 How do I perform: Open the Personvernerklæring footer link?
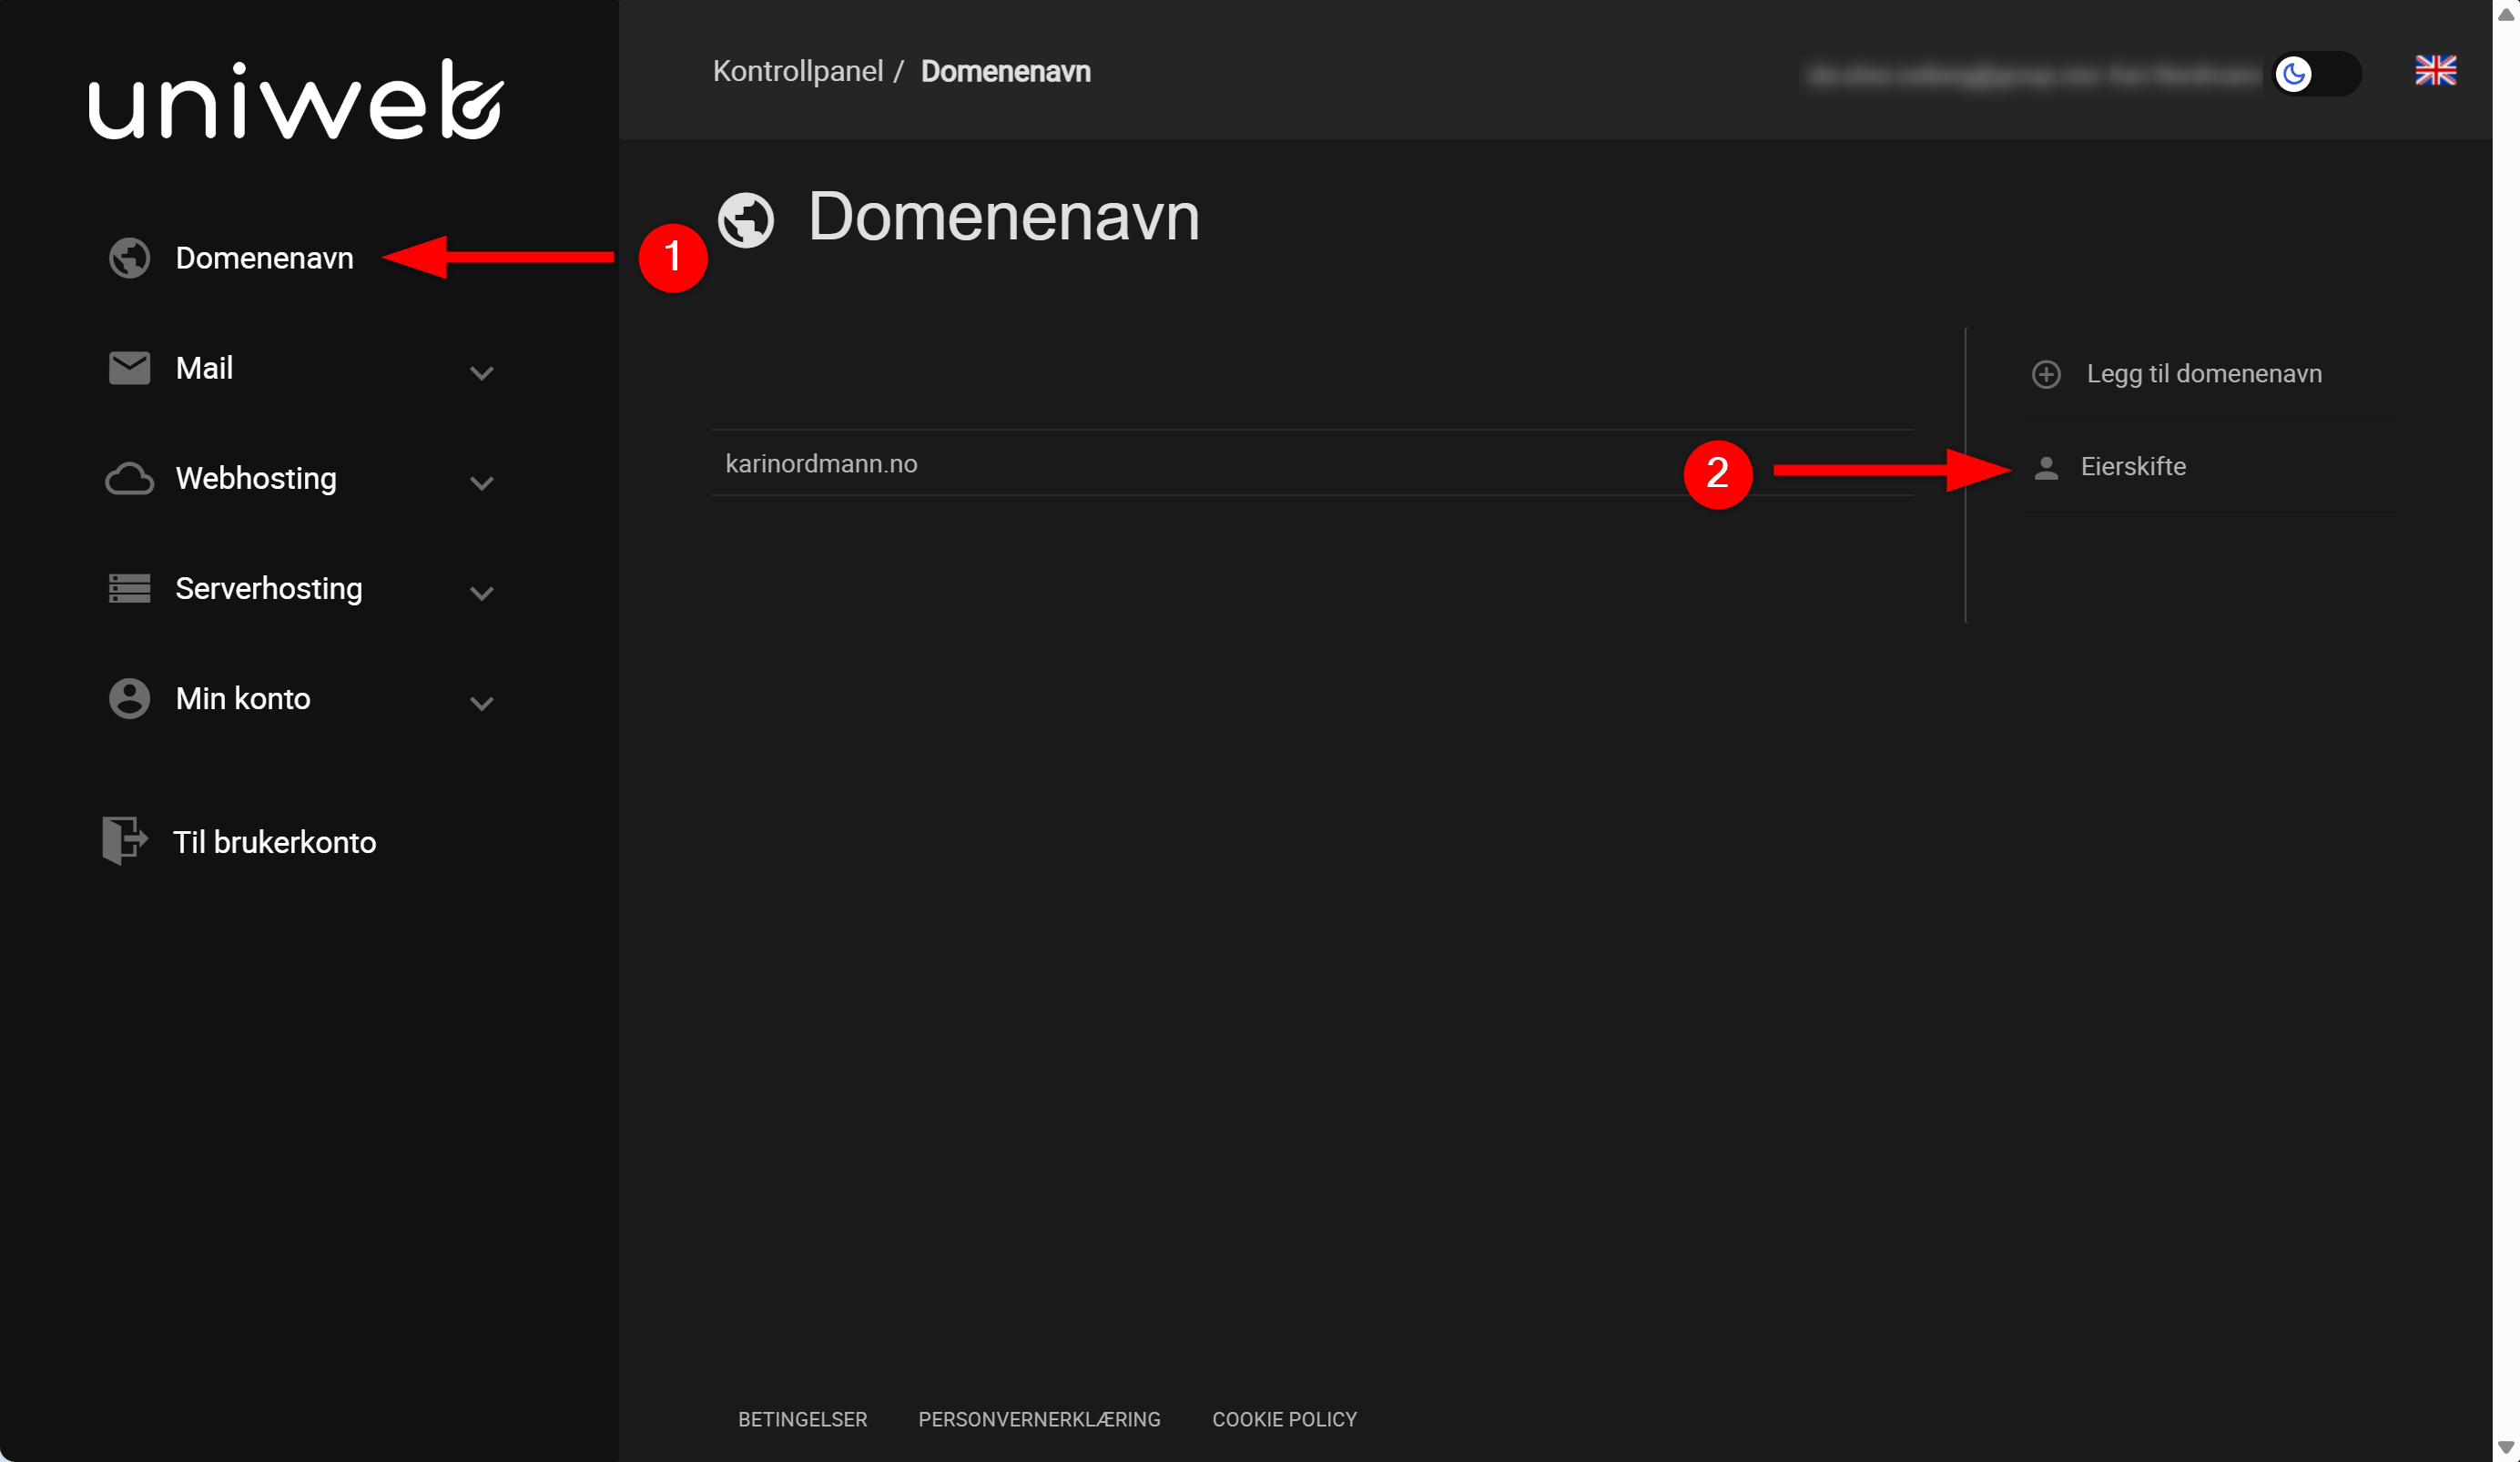click(x=1039, y=1418)
